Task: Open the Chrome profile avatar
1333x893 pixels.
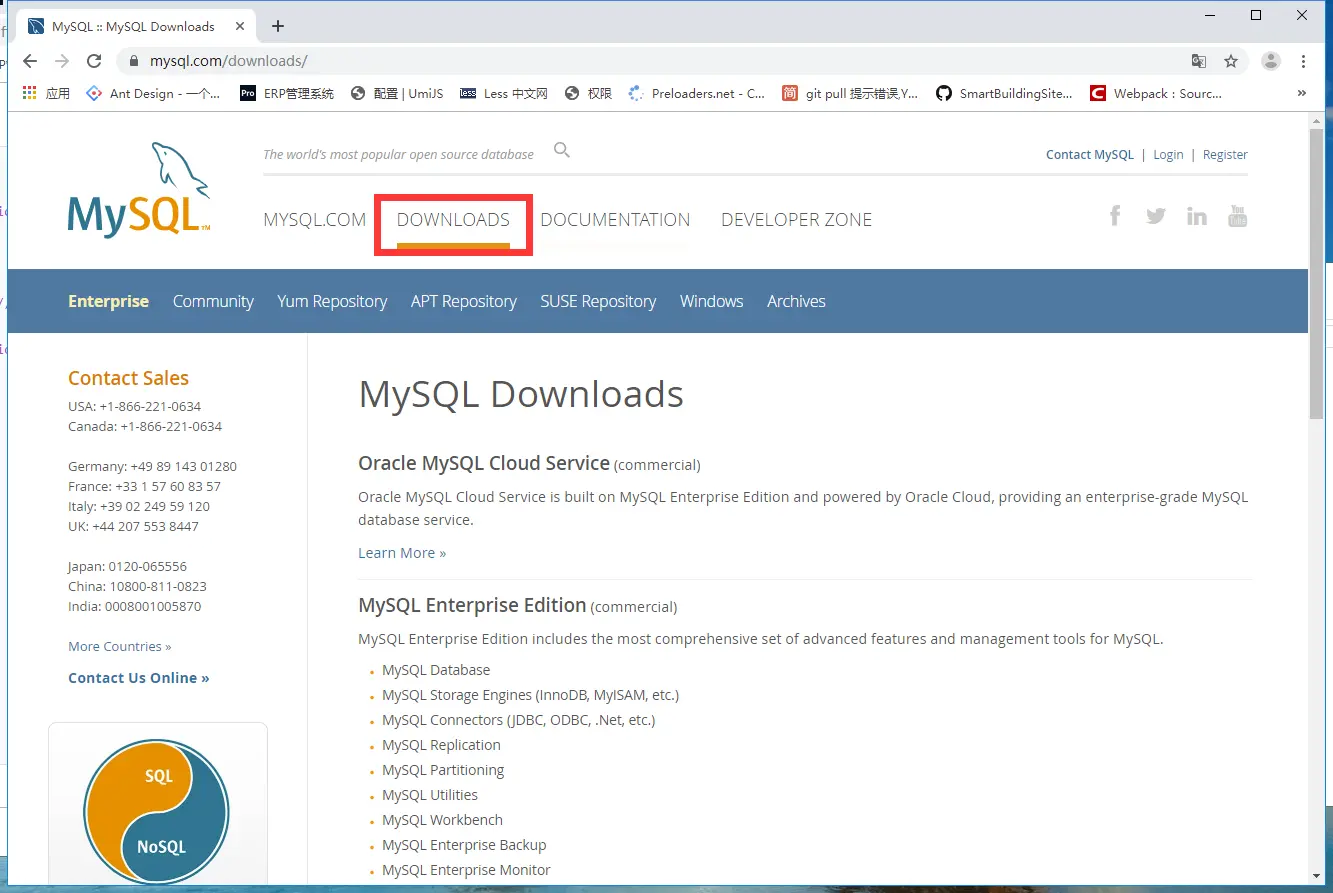Action: [1271, 61]
